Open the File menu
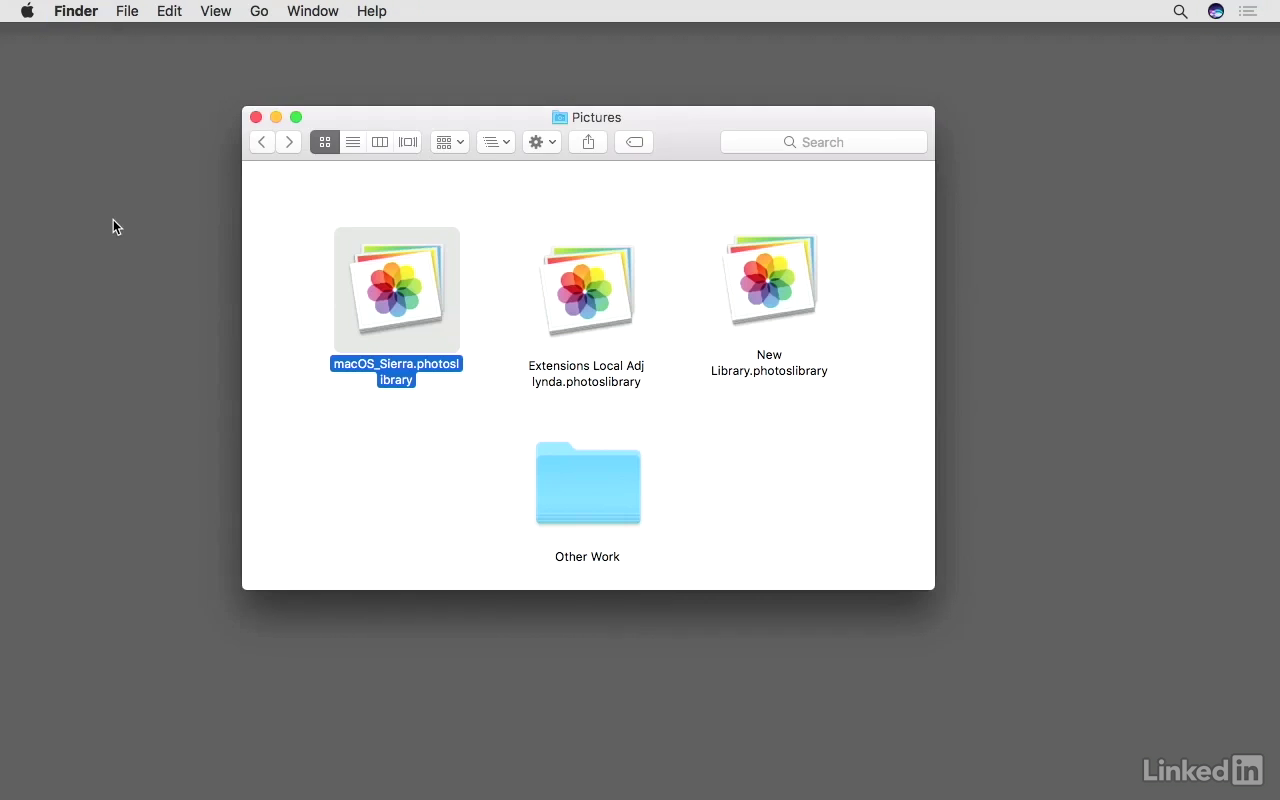 tap(127, 11)
